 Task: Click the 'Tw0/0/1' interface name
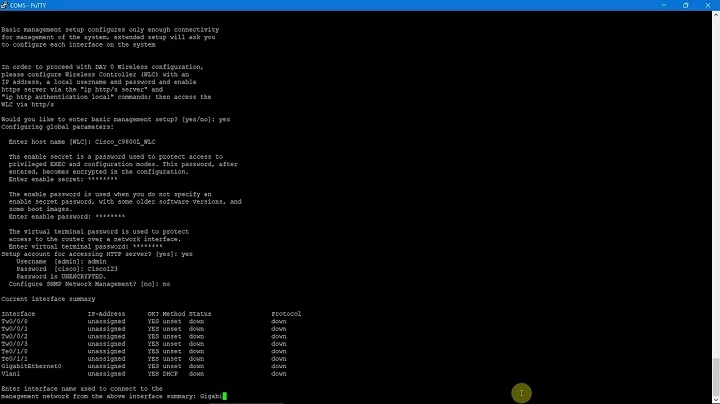click(14, 329)
